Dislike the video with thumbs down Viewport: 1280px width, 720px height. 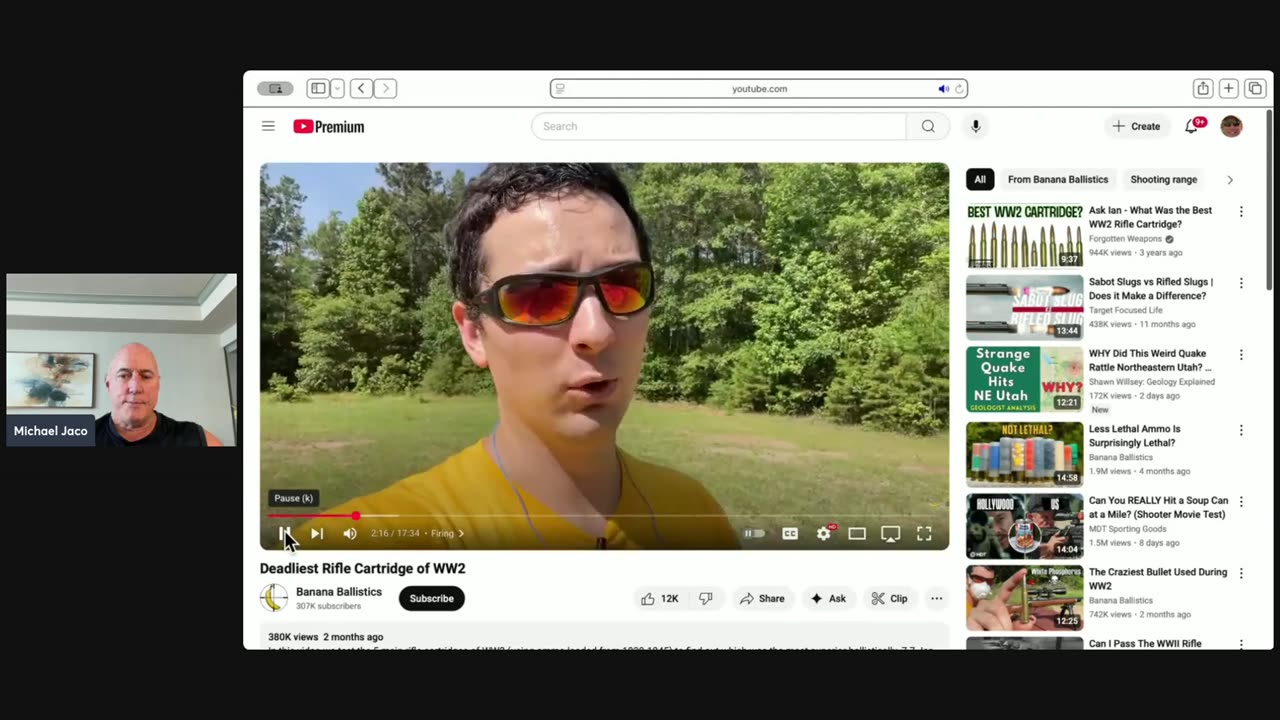click(x=706, y=599)
